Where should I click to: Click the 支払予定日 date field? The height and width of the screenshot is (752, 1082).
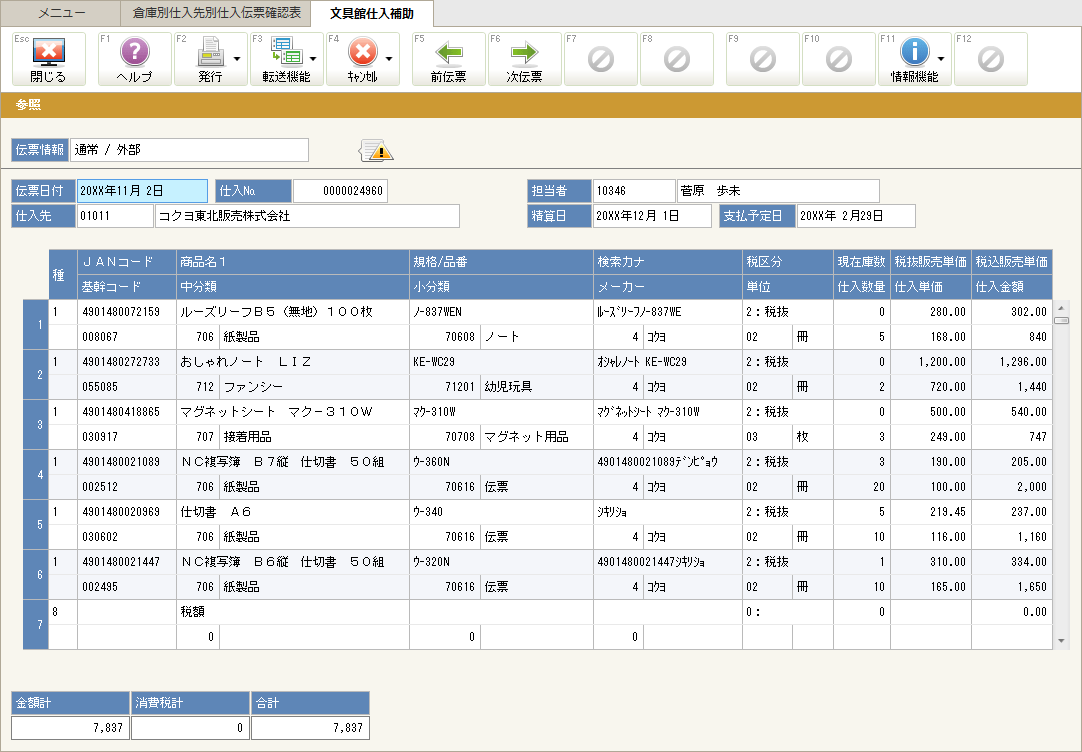click(x=856, y=216)
